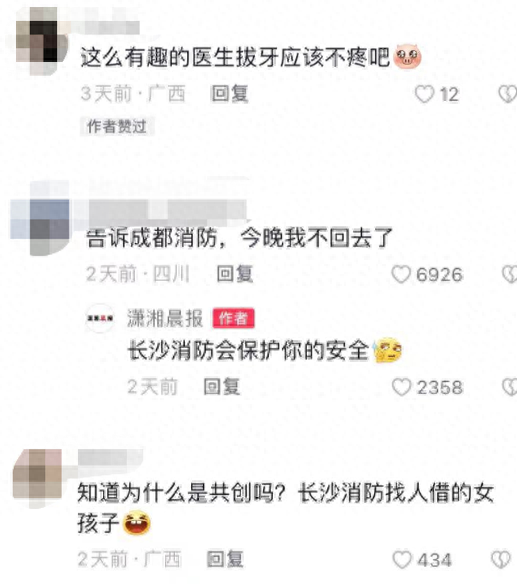The height and width of the screenshot is (588, 517).
Task: Like the comment with 434 likes
Action: [x=402, y=560]
